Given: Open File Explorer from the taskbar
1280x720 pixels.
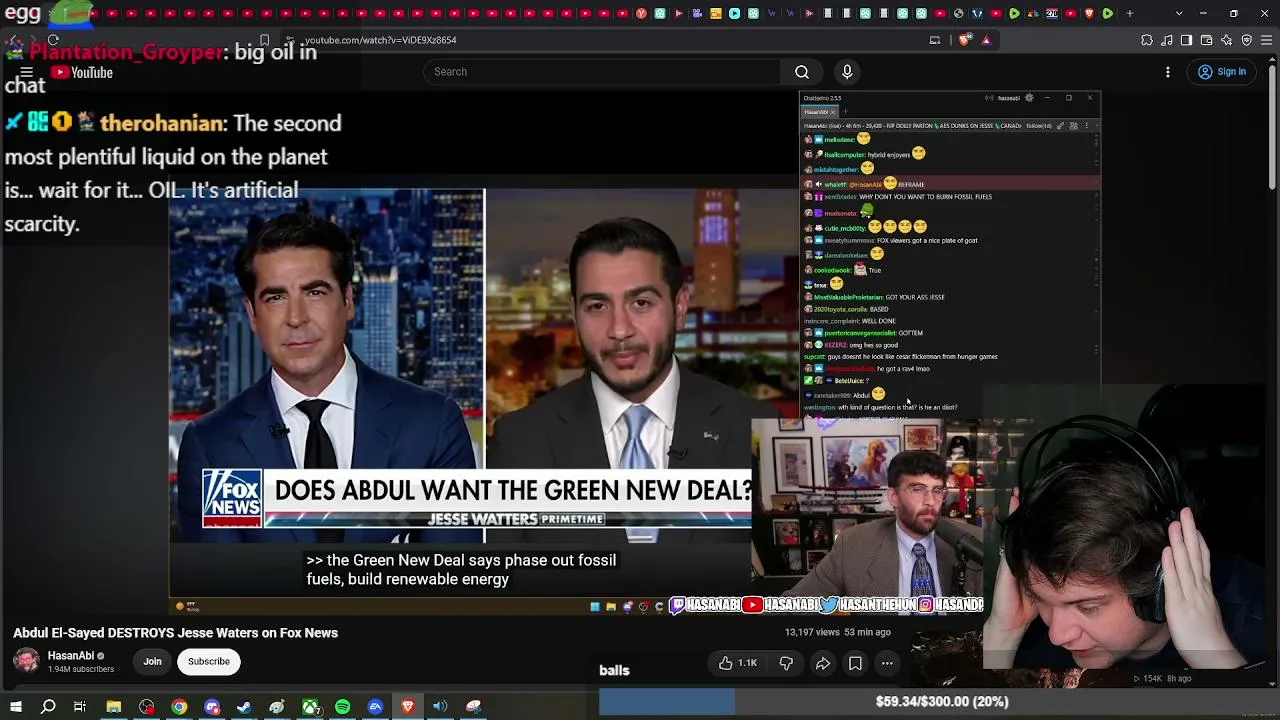Looking at the screenshot, I should click(114, 707).
